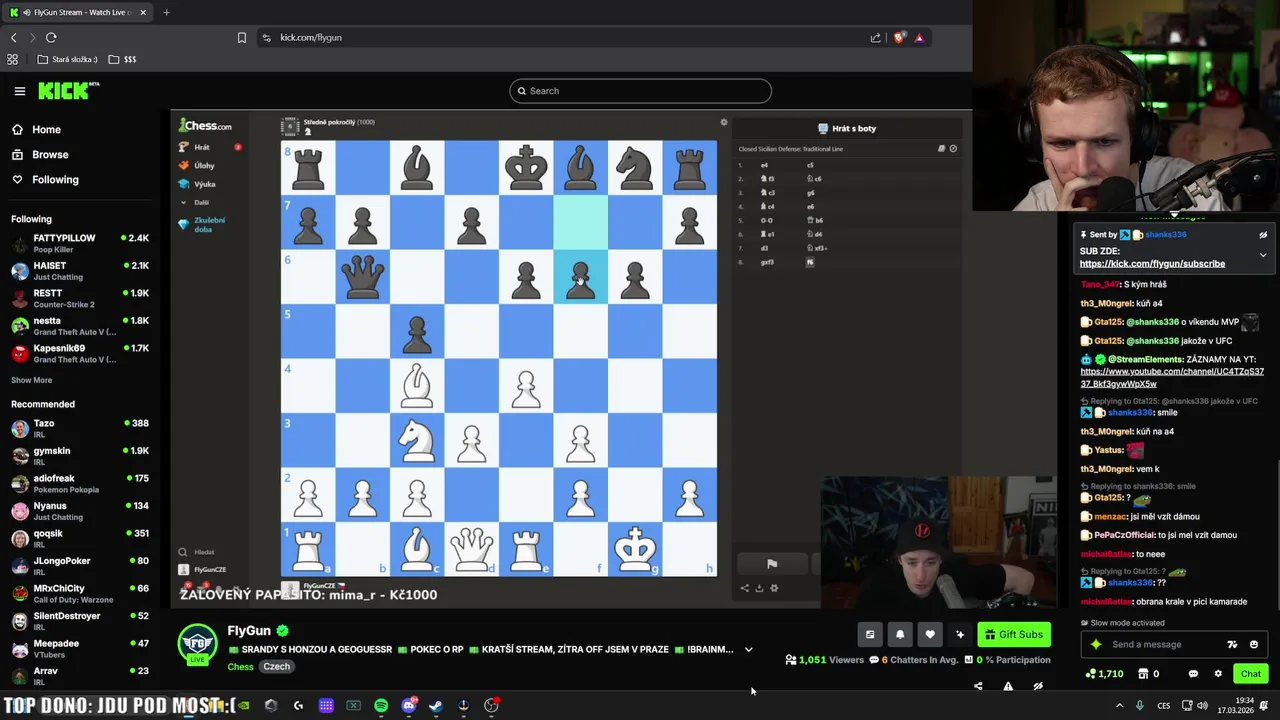1280x720 pixels.
Task: Collapse pinned message chevron
Action: coord(1263,255)
